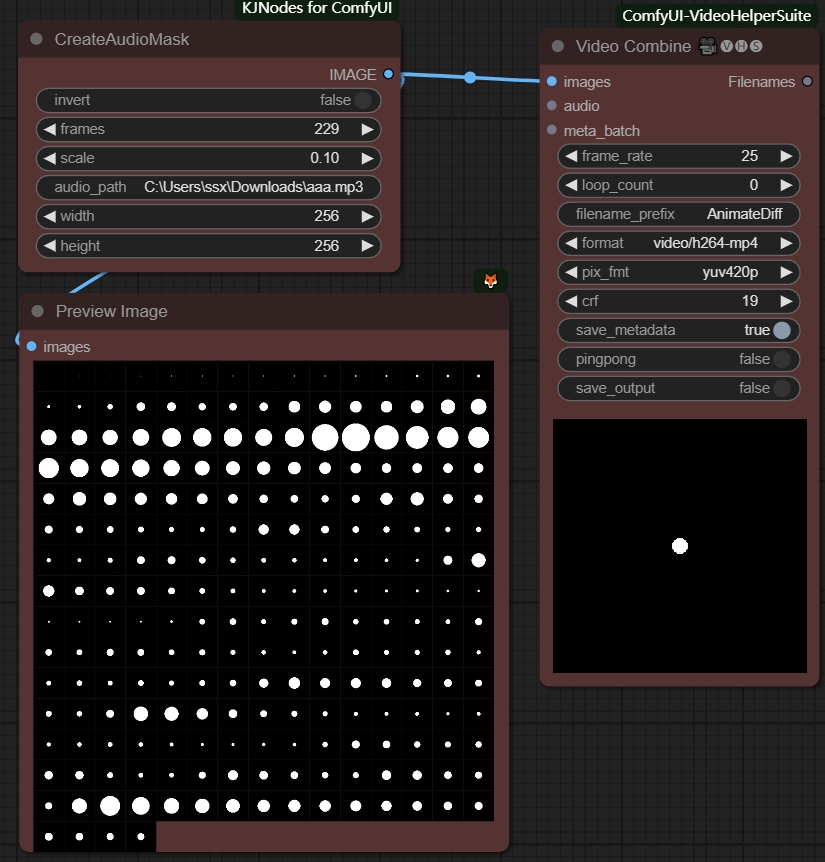Image resolution: width=825 pixels, height=862 pixels.
Task: Click the IMAGE output connector on CreateAudioMask
Action: click(x=388, y=74)
